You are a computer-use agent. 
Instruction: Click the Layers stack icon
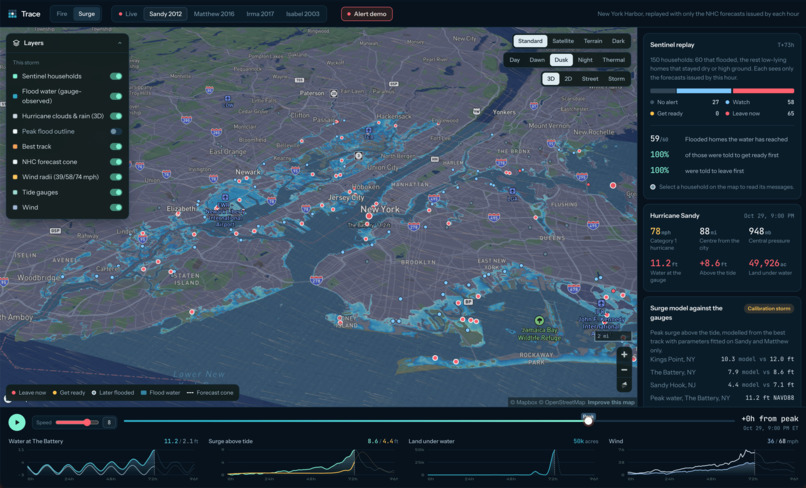coord(16,43)
